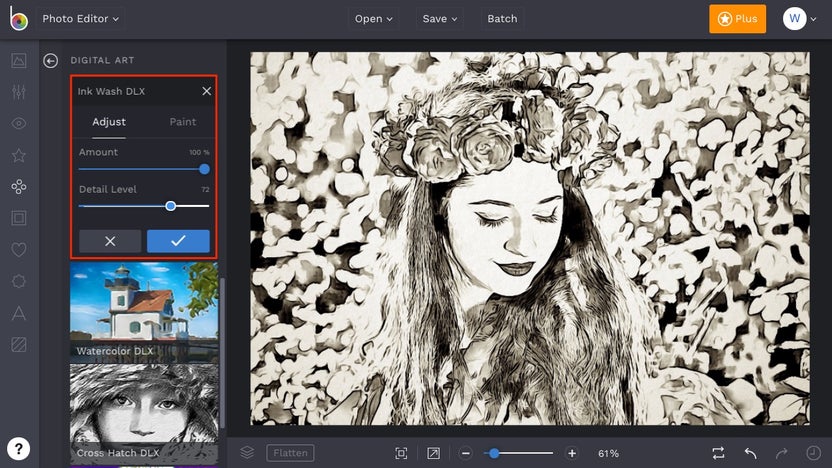This screenshot has height=468, width=832.
Task: Go back using the Digital Art arrow
Action: 51,61
